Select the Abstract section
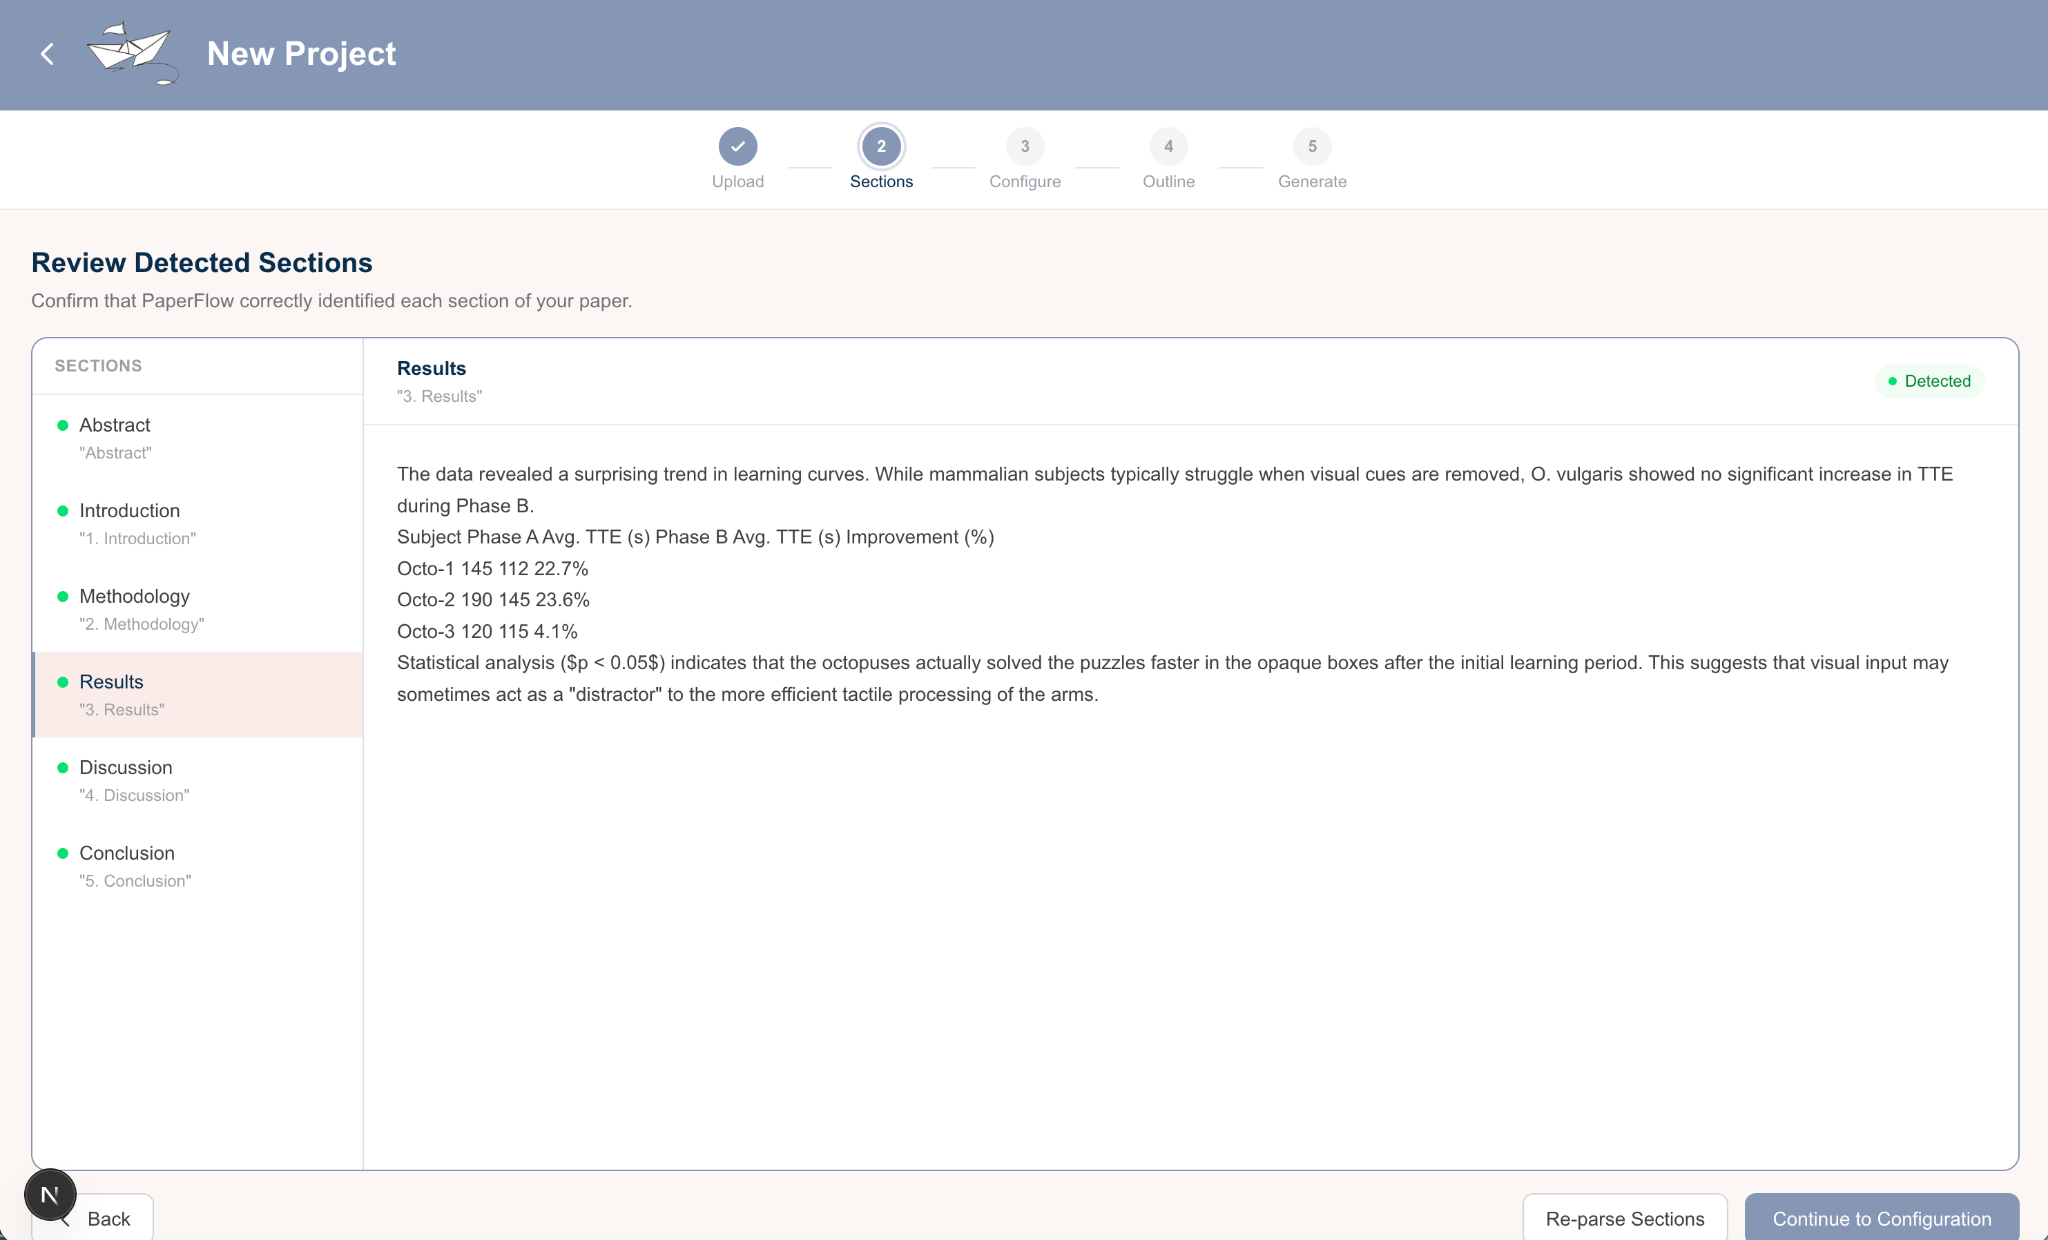2048x1240 pixels. coord(197,438)
